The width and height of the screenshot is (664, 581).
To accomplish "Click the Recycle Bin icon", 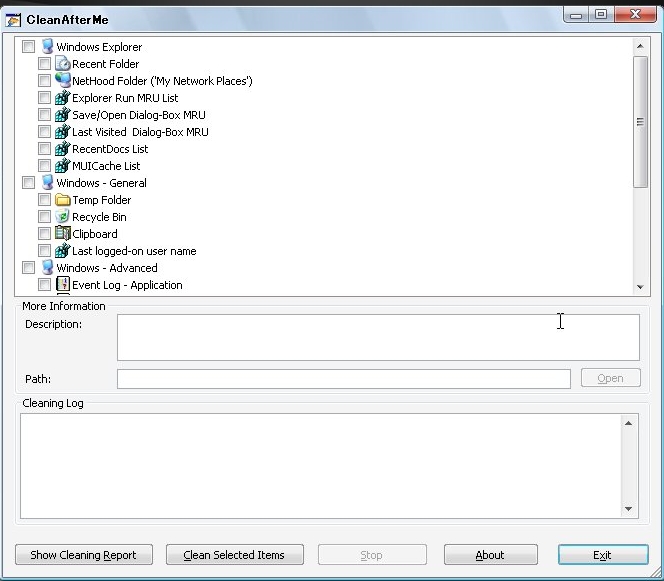I will pyautogui.click(x=63, y=217).
